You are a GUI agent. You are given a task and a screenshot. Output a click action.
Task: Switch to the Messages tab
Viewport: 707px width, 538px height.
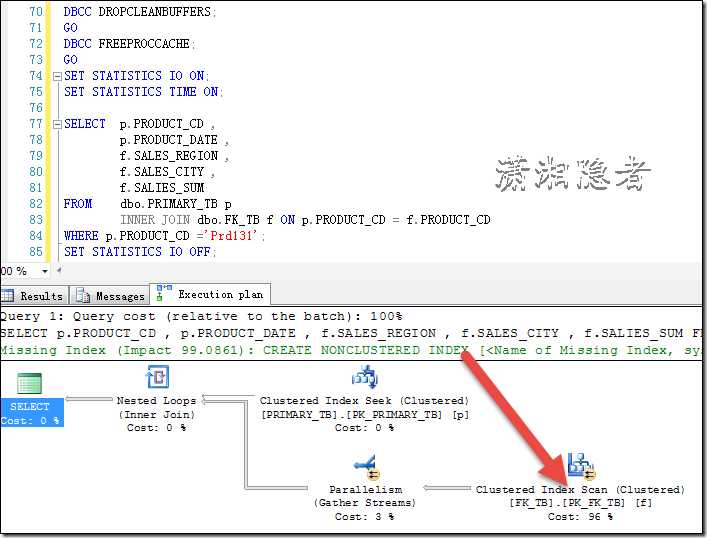(x=110, y=296)
